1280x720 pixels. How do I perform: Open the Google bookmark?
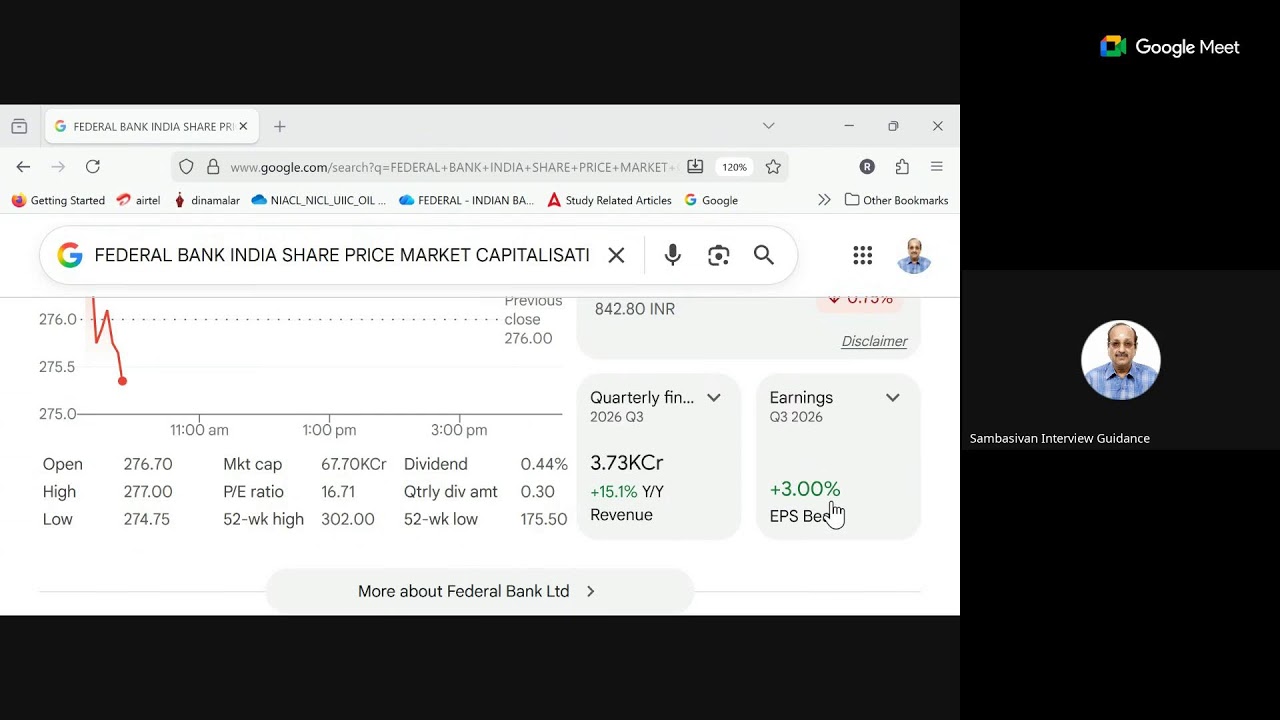click(x=711, y=200)
